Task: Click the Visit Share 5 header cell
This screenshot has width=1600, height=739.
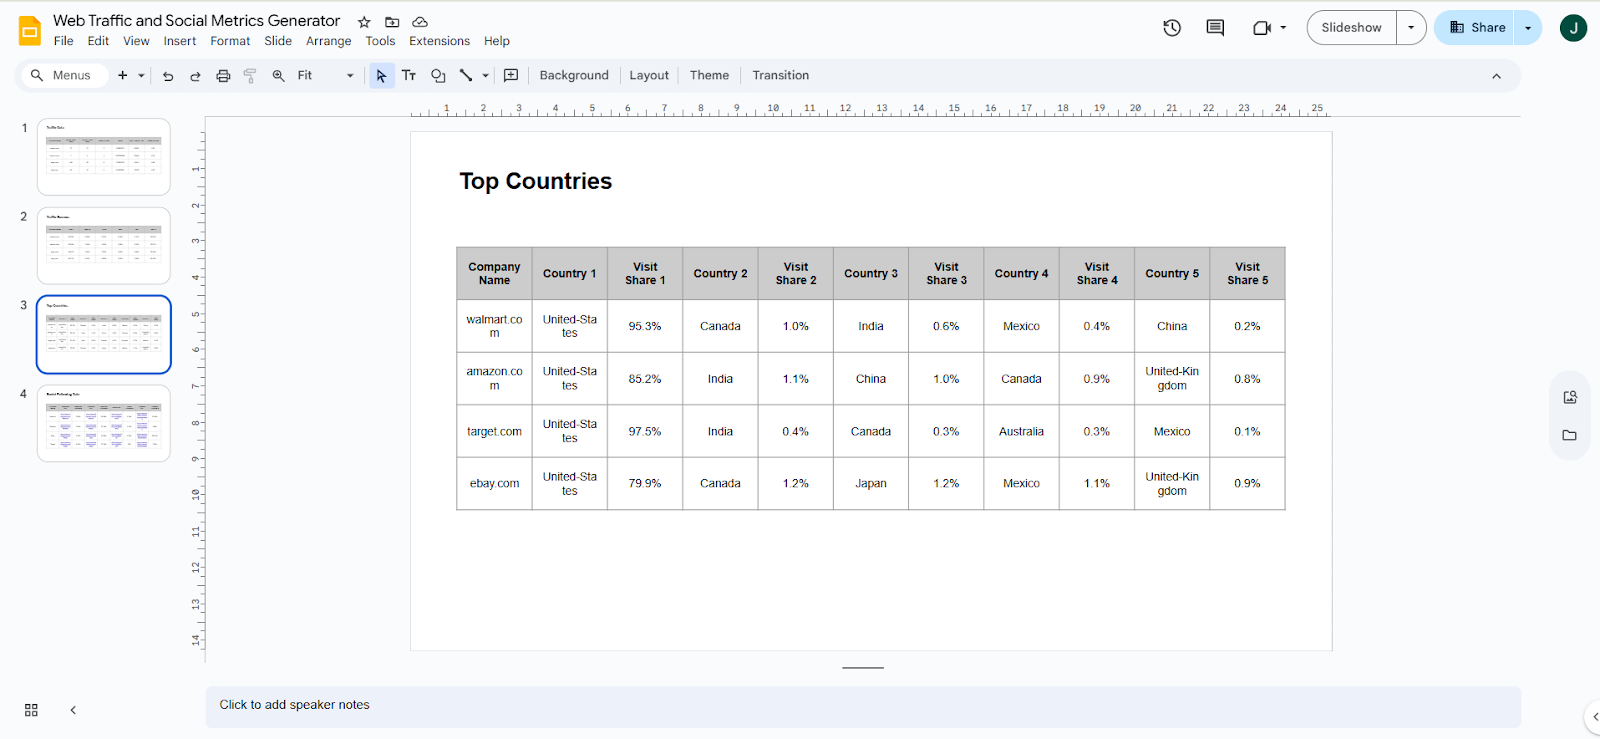Action: point(1247,273)
